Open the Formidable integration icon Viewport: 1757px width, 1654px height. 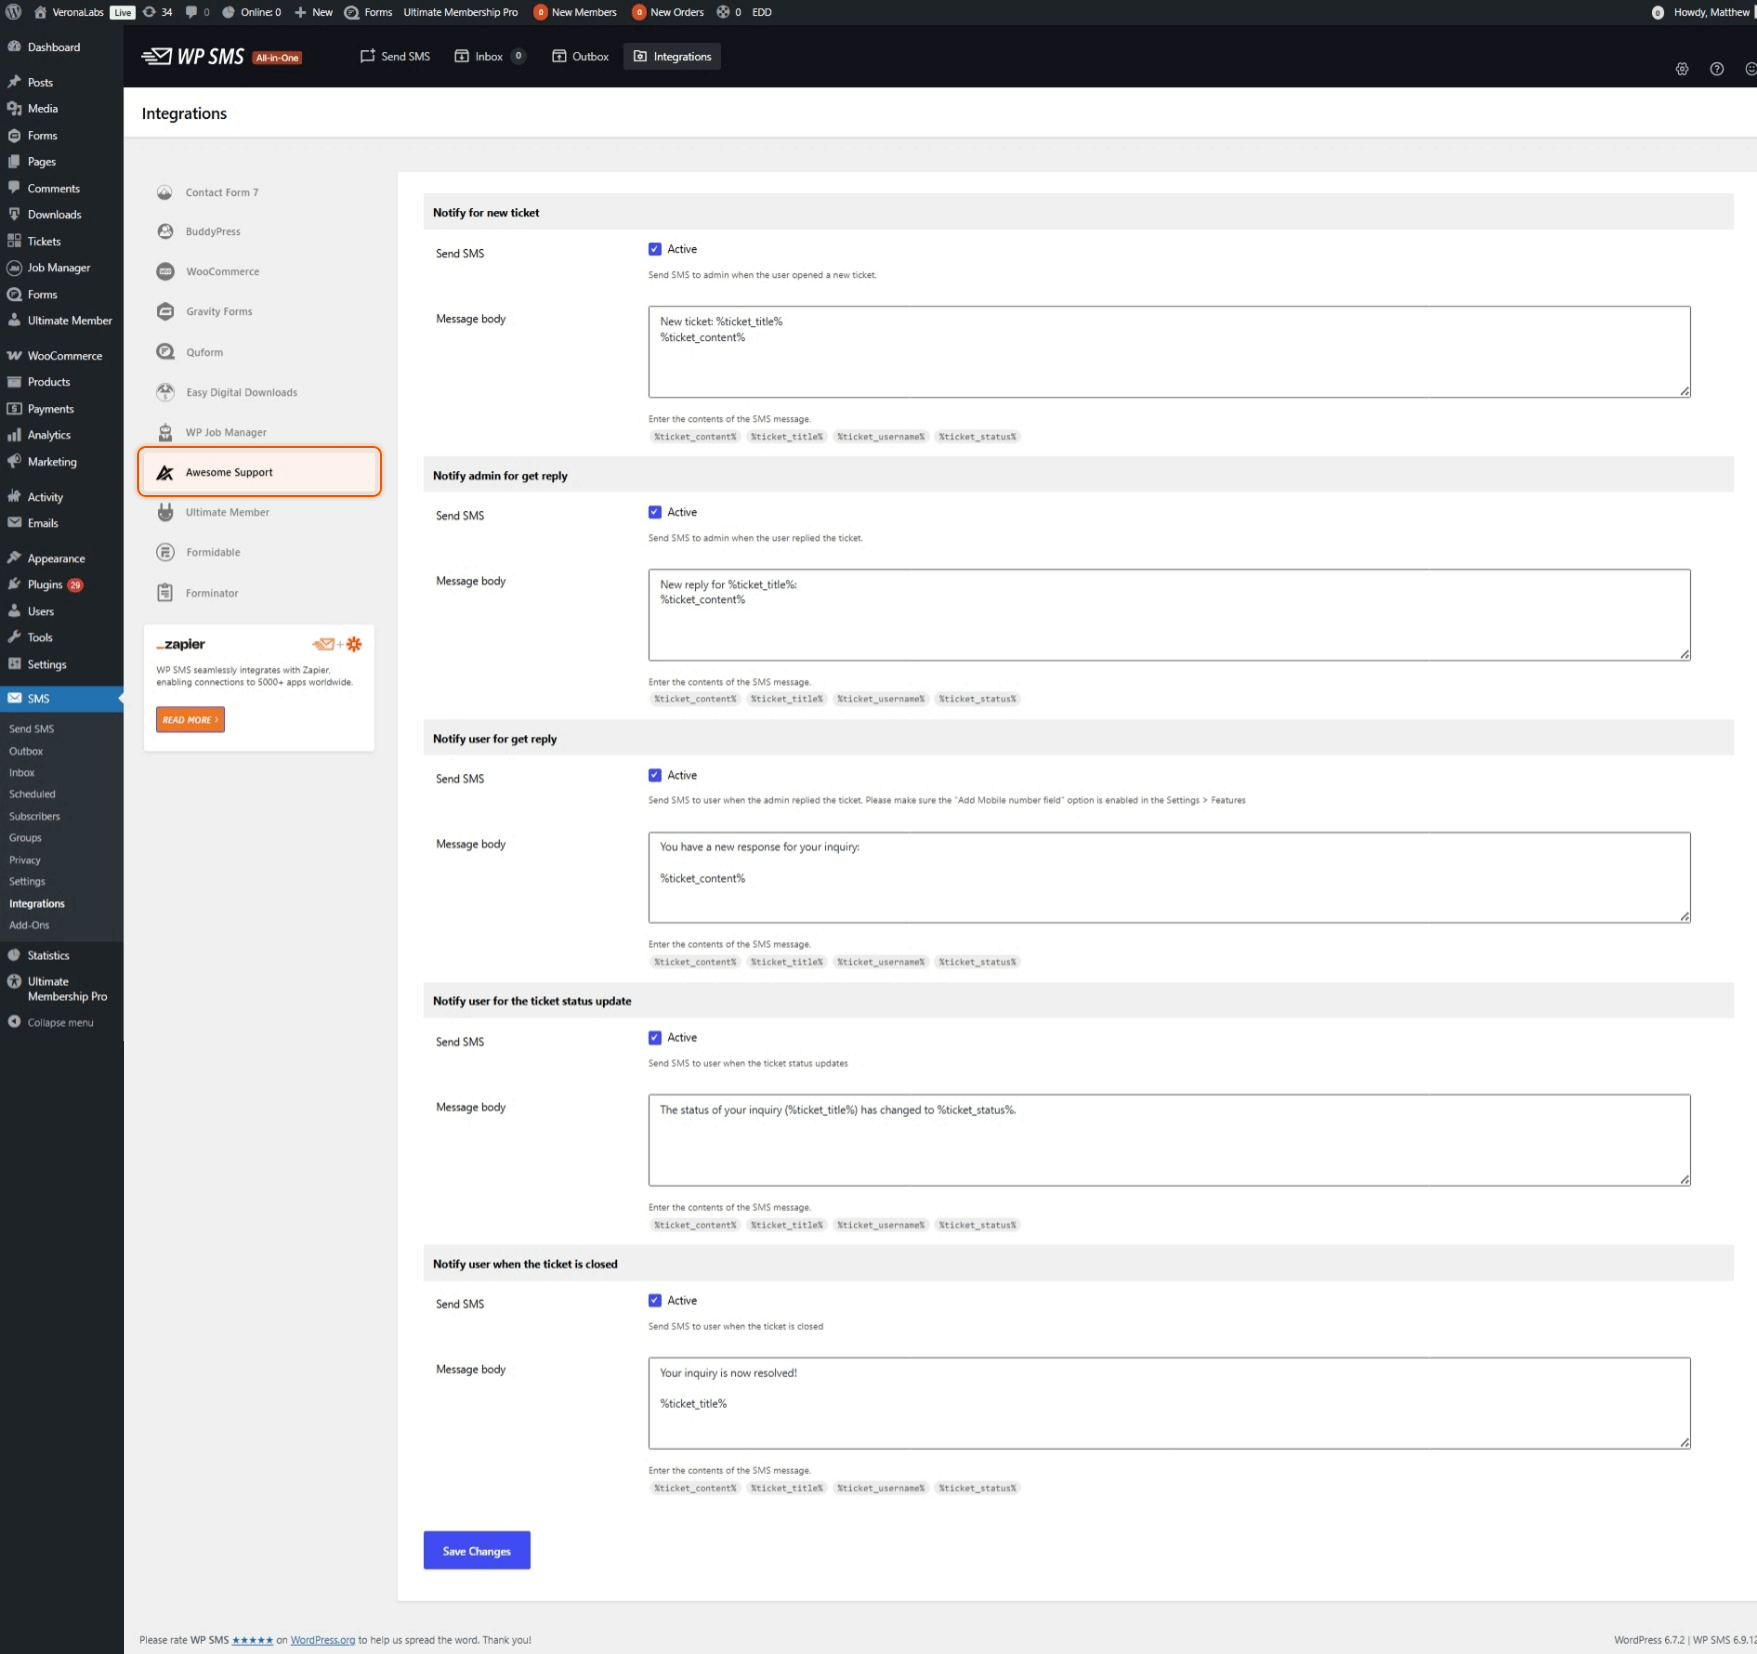pyautogui.click(x=165, y=552)
